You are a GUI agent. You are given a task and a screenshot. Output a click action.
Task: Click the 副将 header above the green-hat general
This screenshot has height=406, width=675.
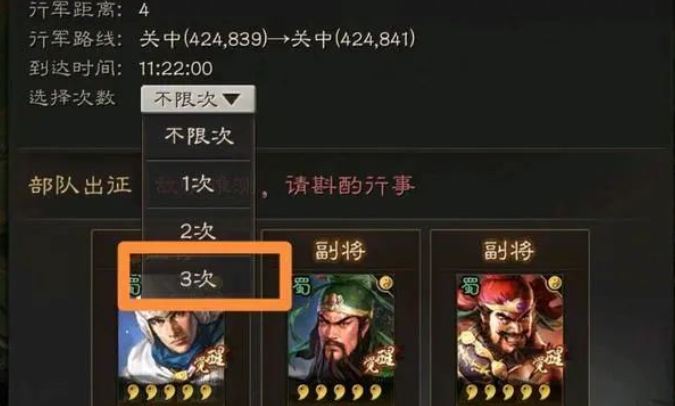[x=340, y=251]
